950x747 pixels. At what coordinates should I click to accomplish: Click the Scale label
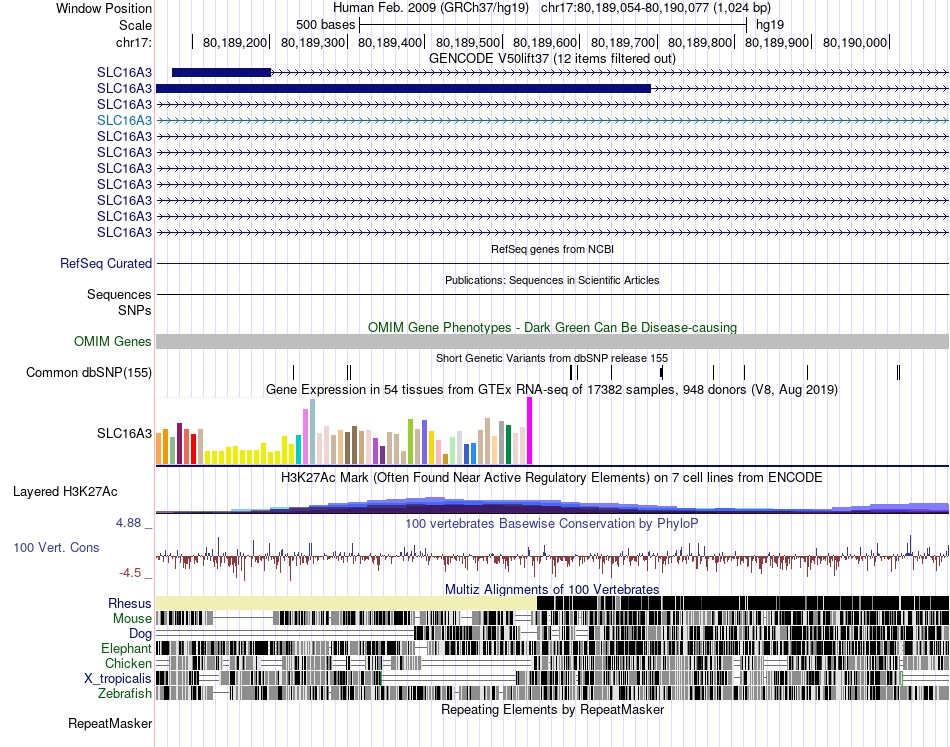tap(135, 25)
